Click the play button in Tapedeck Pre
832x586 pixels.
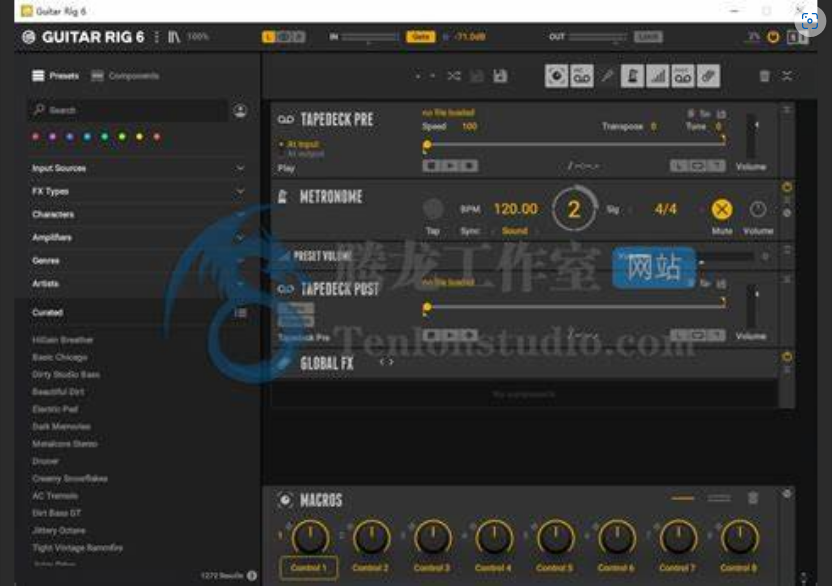coord(450,166)
